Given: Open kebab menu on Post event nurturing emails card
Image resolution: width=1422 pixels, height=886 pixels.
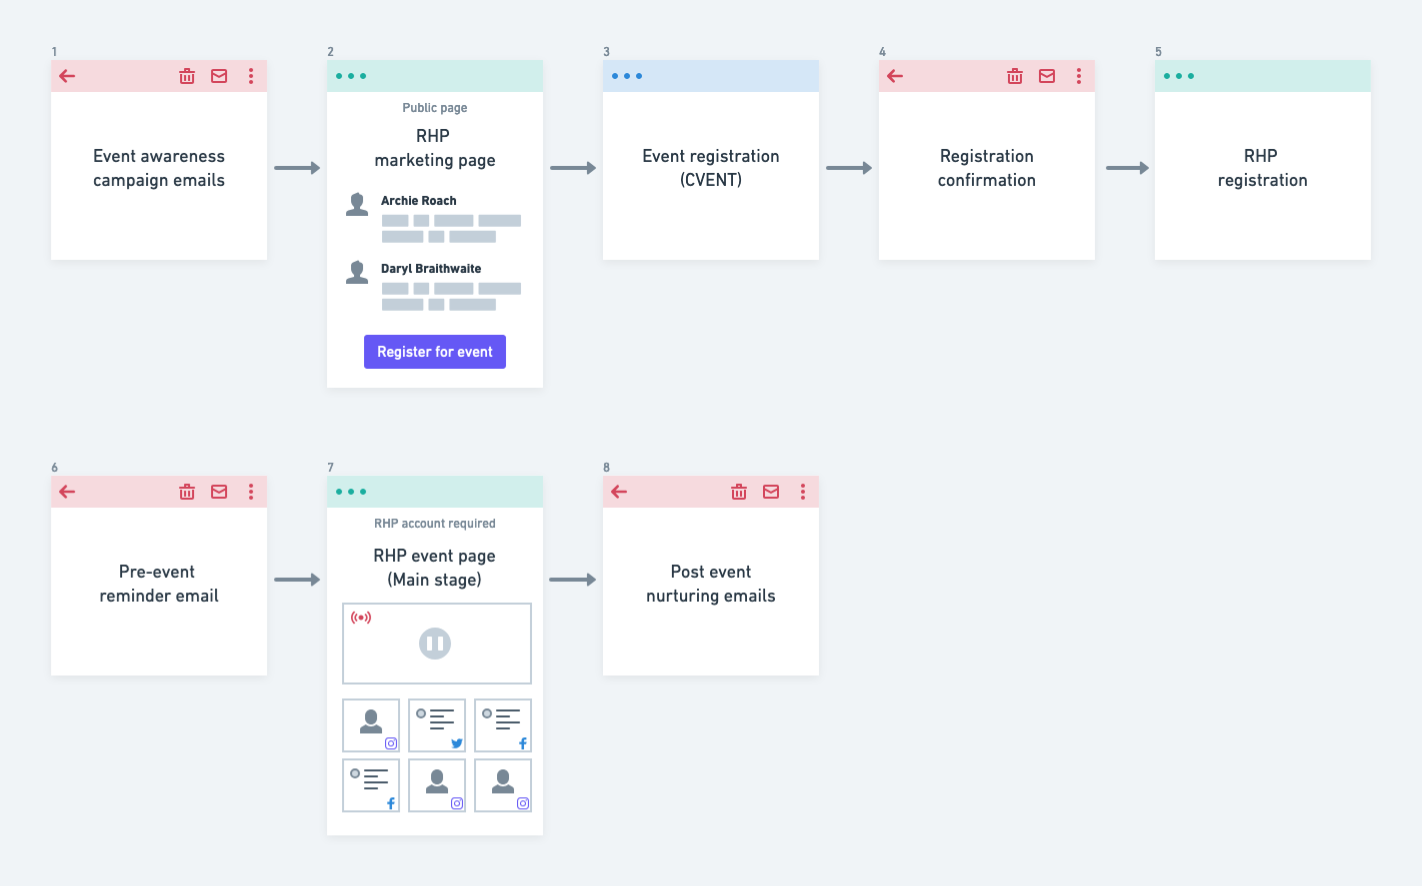Looking at the screenshot, I should tap(803, 492).
